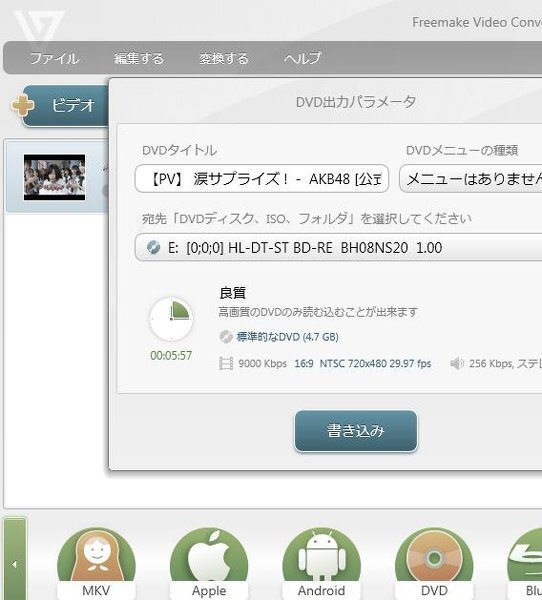This screenshot has height=600, width=542.
Task: Click the speaker audio icon
Action: coord(457,364)
